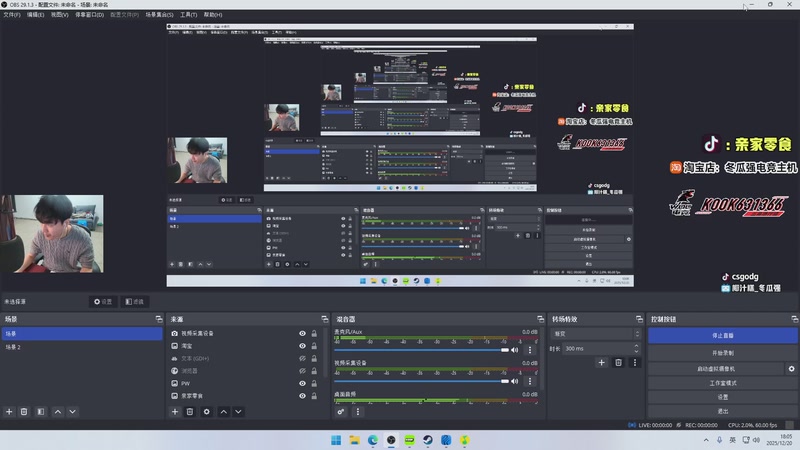Open the 文件(F) menu
The height and width of the screenshot is (450, 800).
12,15
